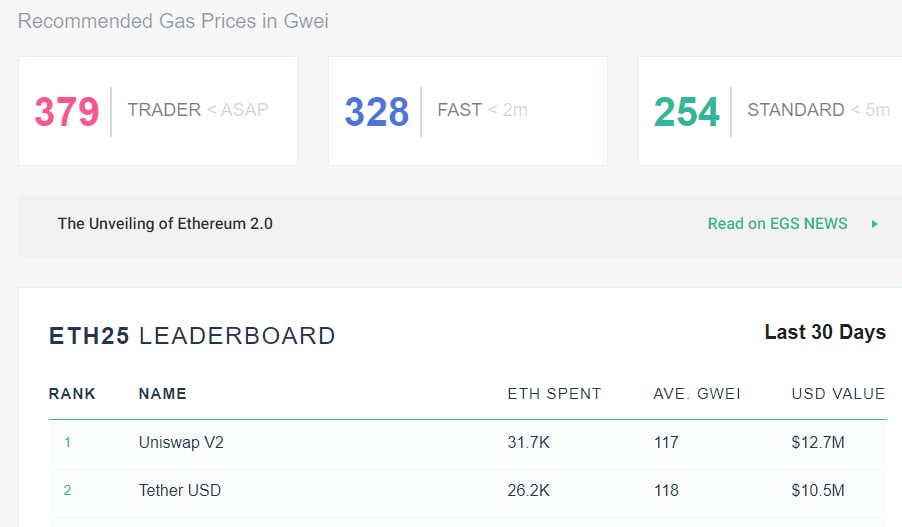Click the ETH25 LEADERBOARD heading
Viewport: 902px width, 527px height.
click(x=192, y=337)
